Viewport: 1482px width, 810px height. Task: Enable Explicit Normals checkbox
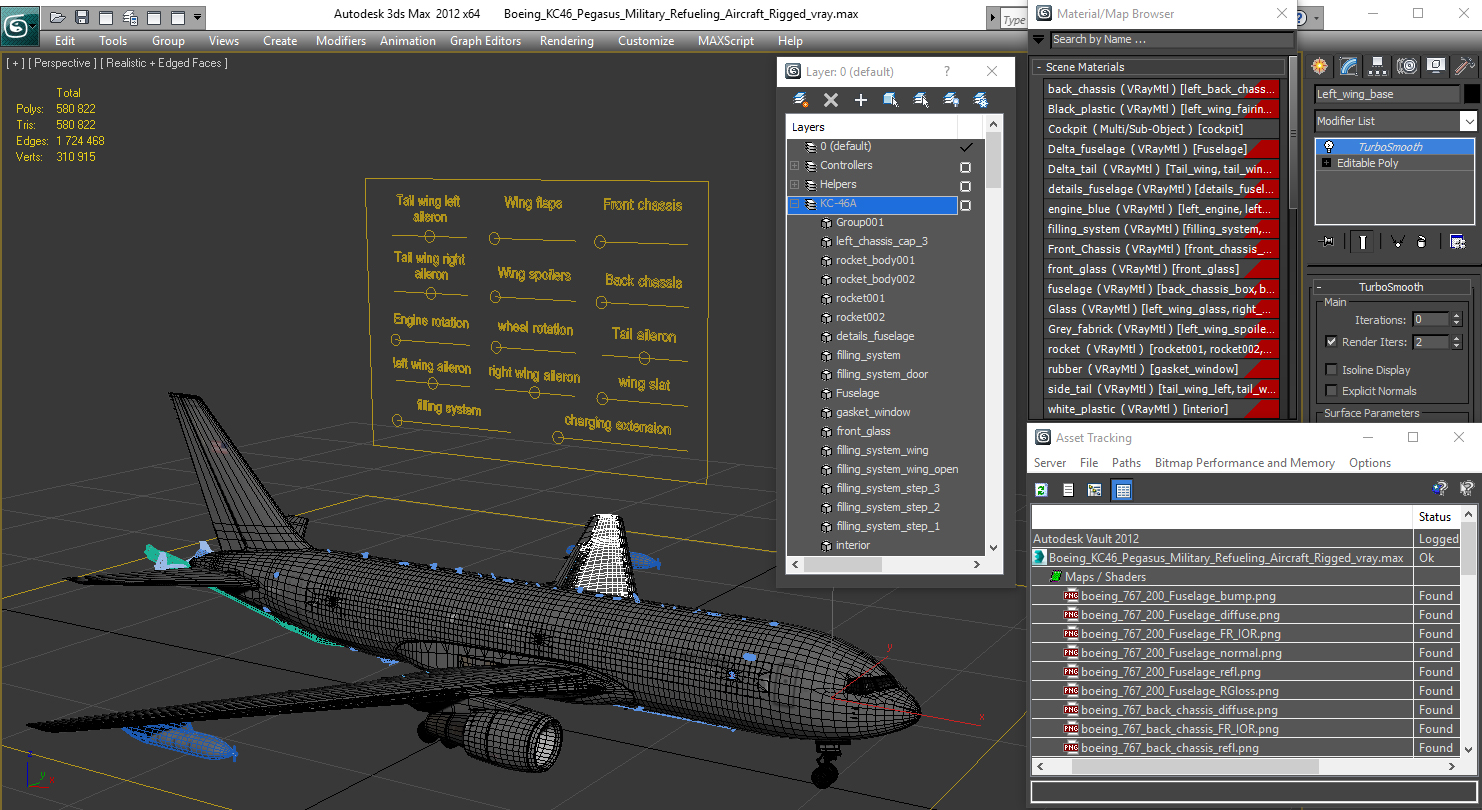1331,391
